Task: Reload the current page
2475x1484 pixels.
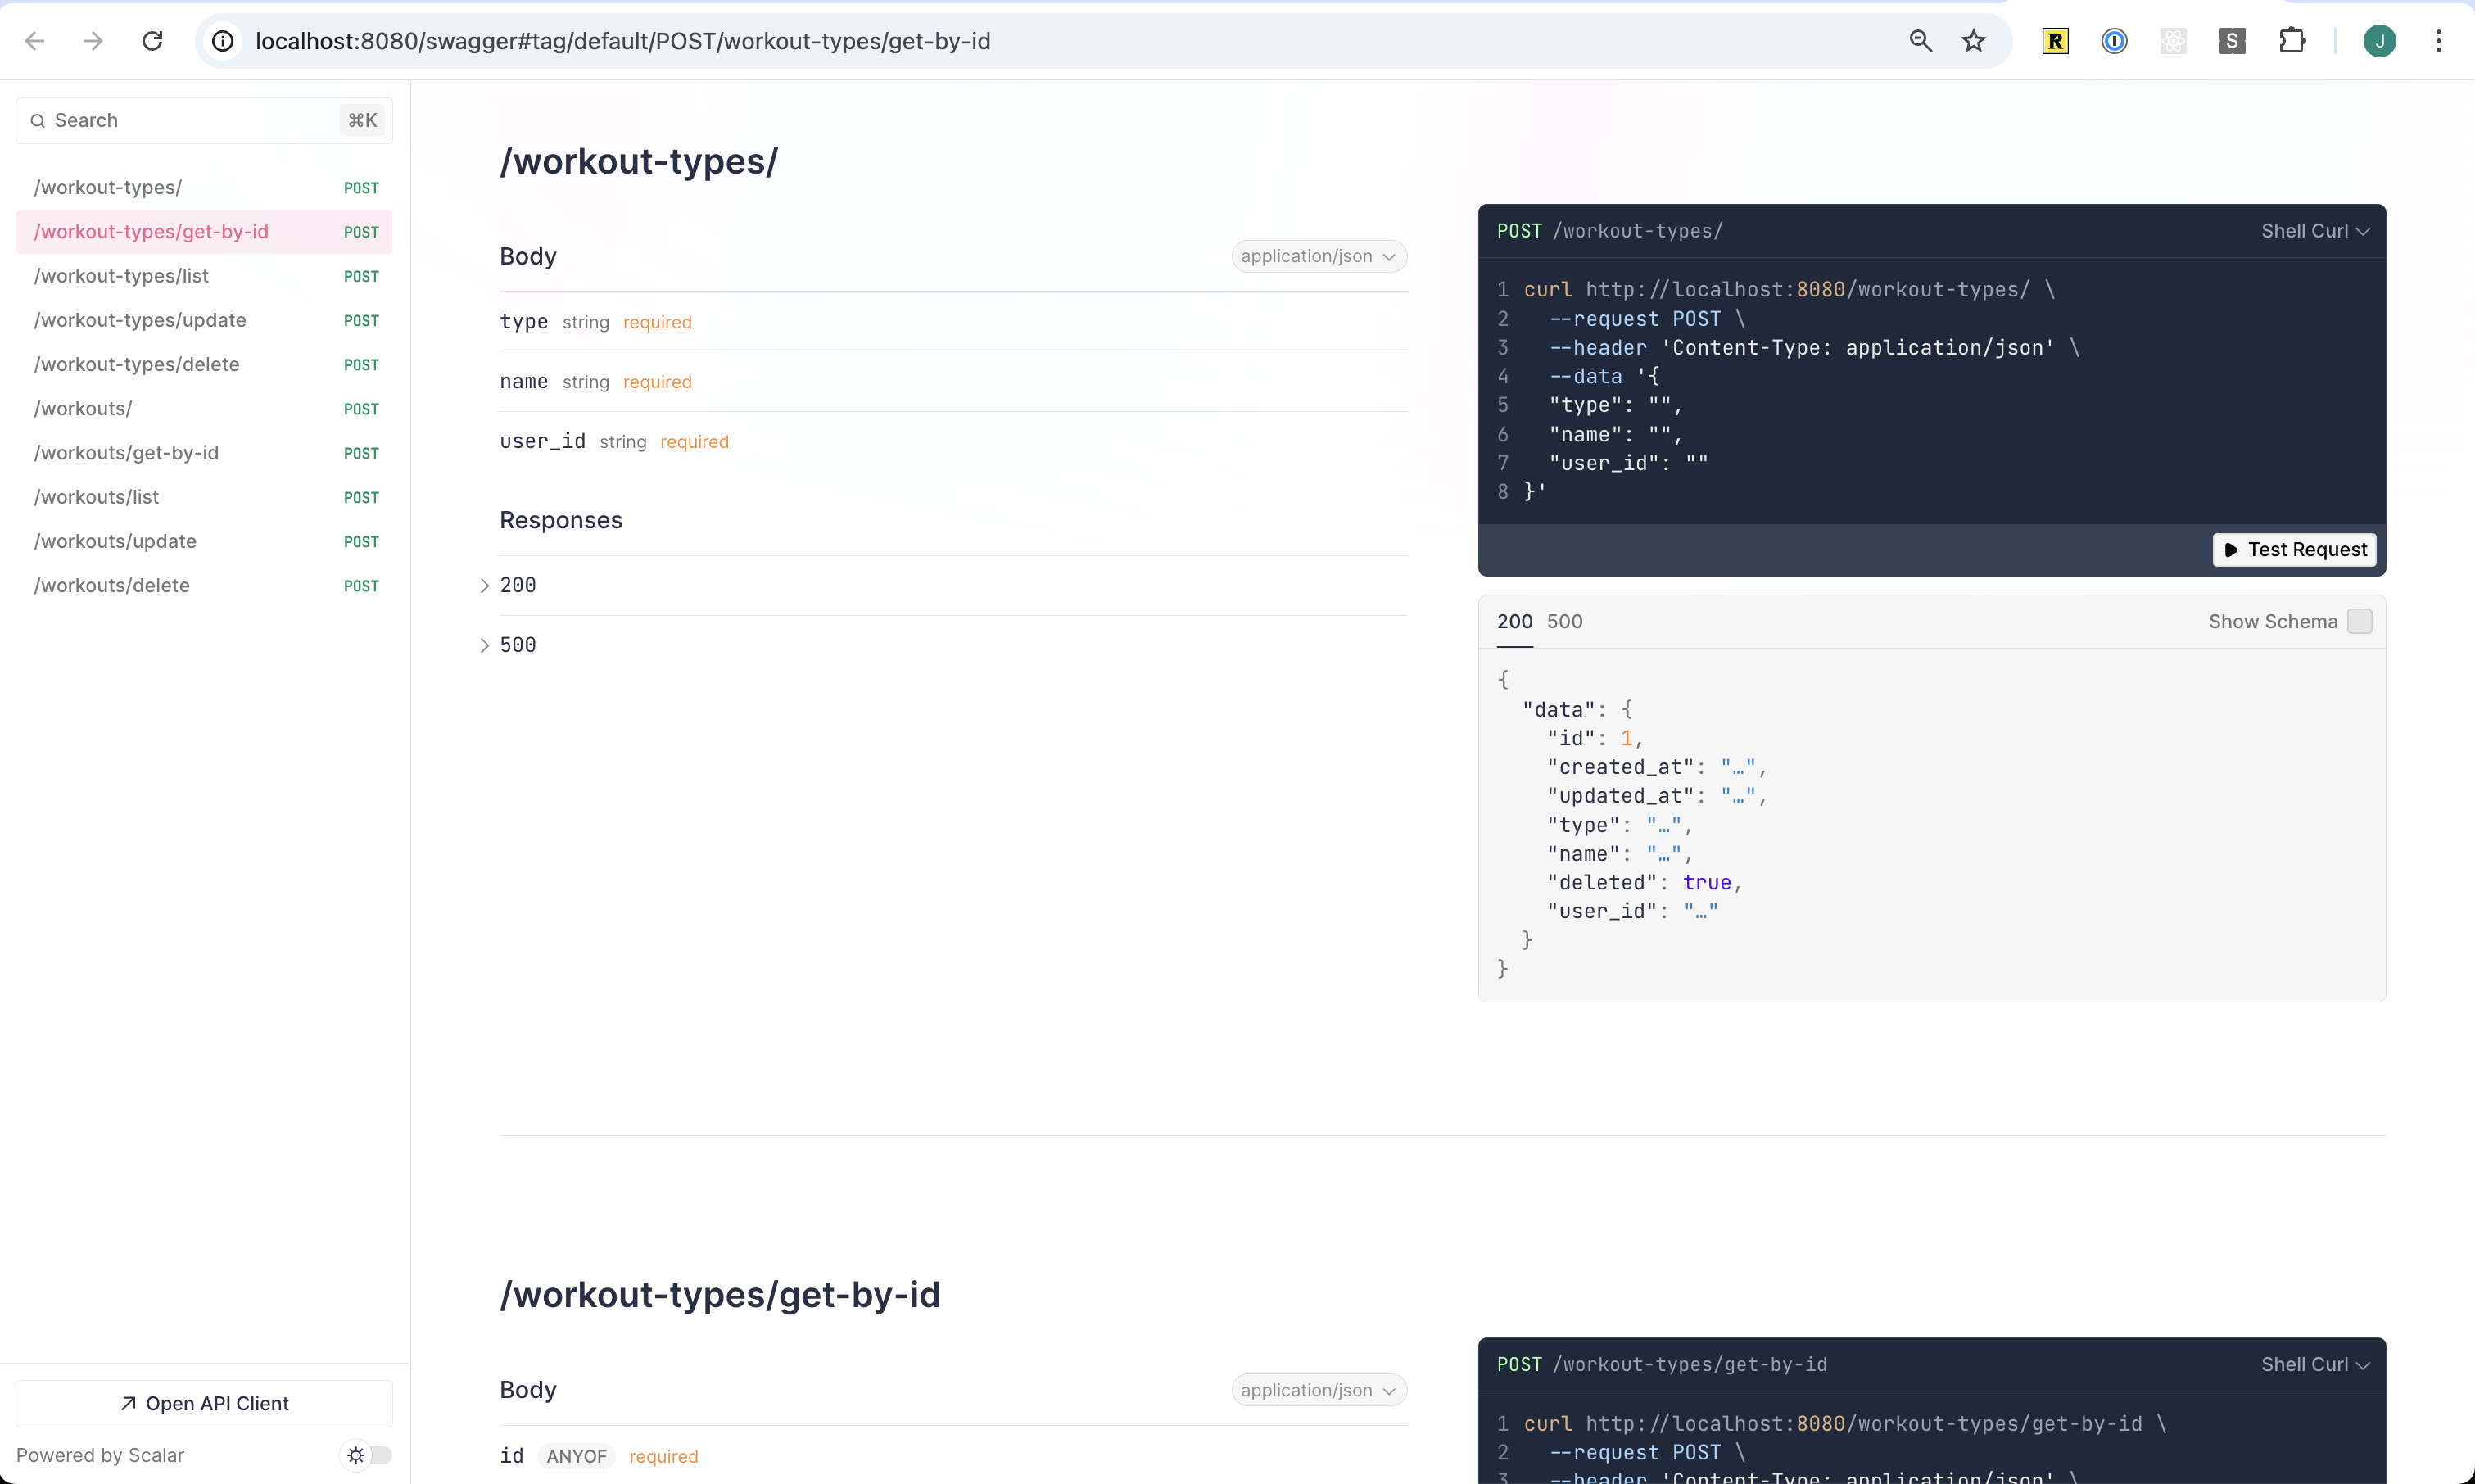Action: click(x=151, y=41)
